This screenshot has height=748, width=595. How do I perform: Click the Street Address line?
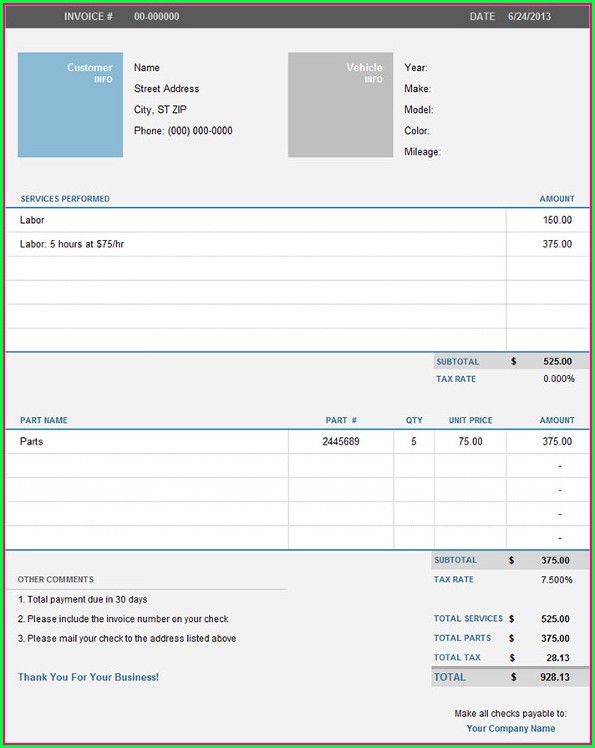[167, 89]
